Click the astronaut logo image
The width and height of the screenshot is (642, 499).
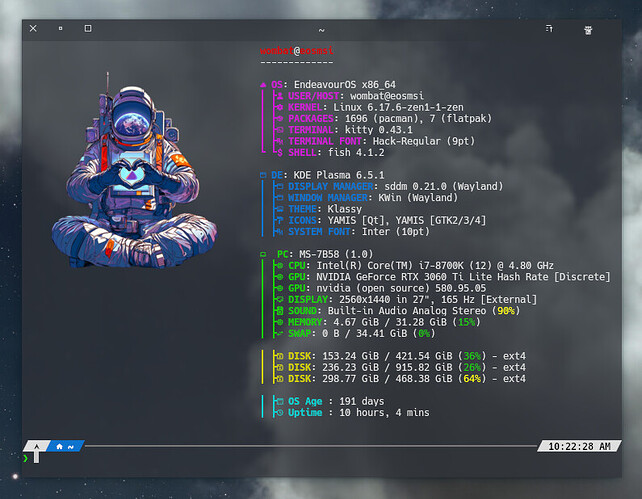click(134, 171)
